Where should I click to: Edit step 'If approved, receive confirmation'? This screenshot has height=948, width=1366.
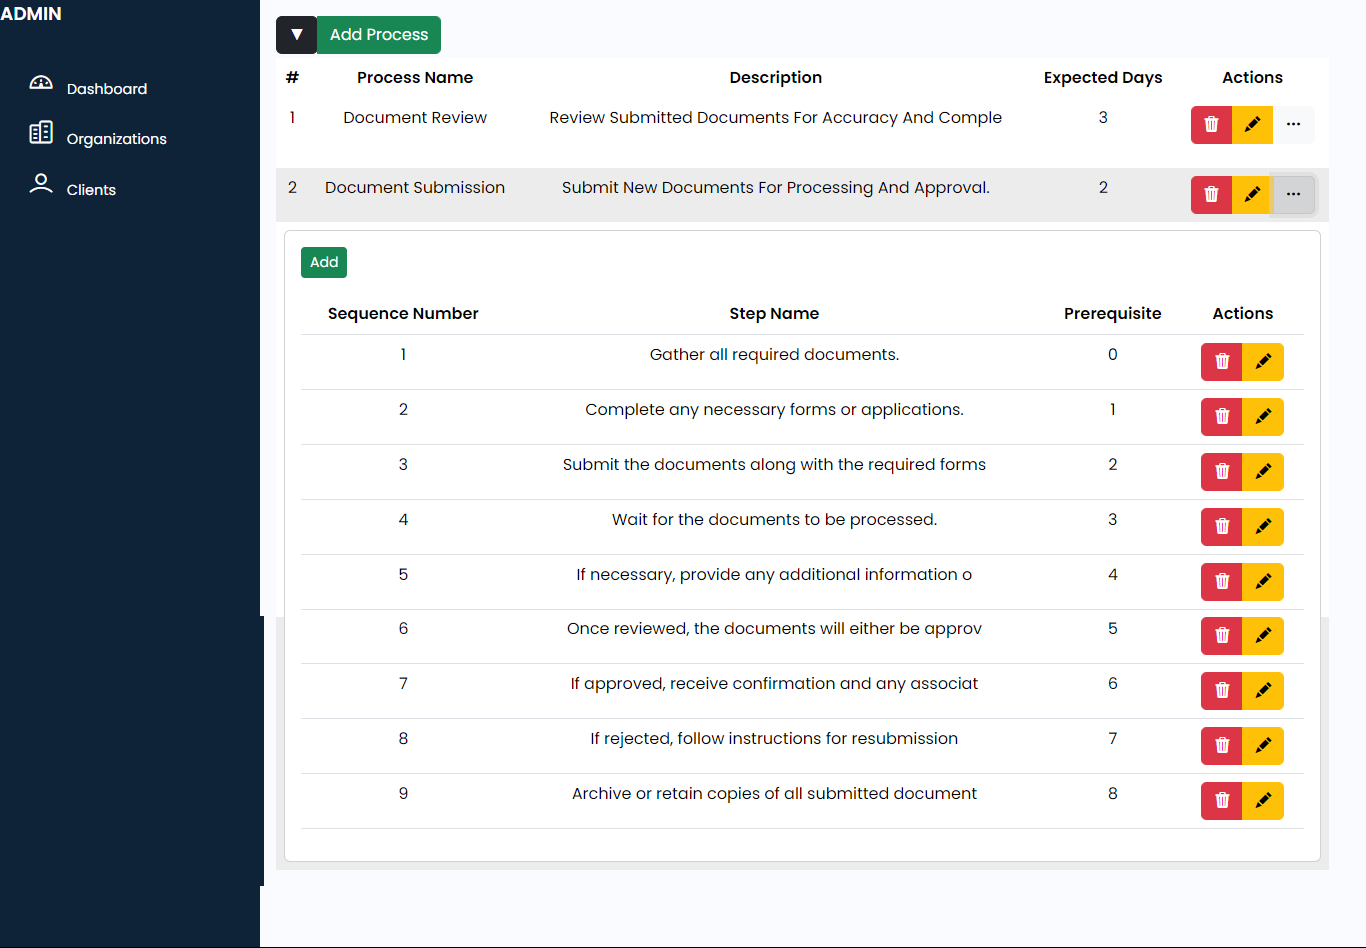[x=1263, y=691]
